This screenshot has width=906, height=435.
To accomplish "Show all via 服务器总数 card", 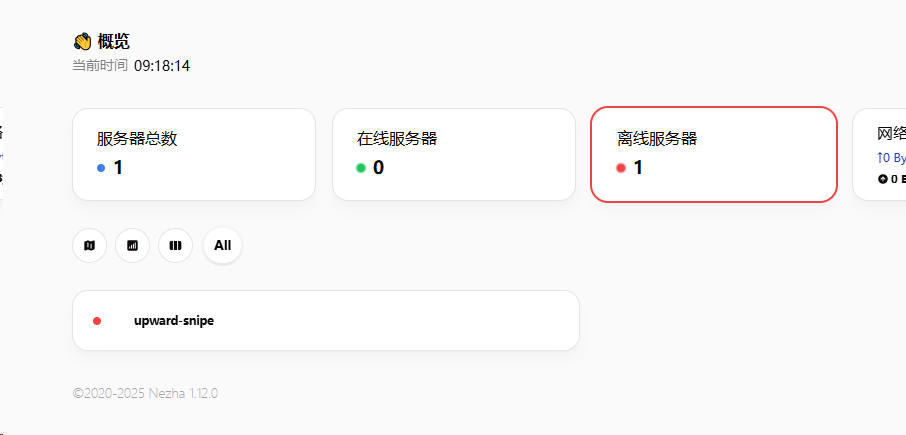I will click(x=194, y=154).
